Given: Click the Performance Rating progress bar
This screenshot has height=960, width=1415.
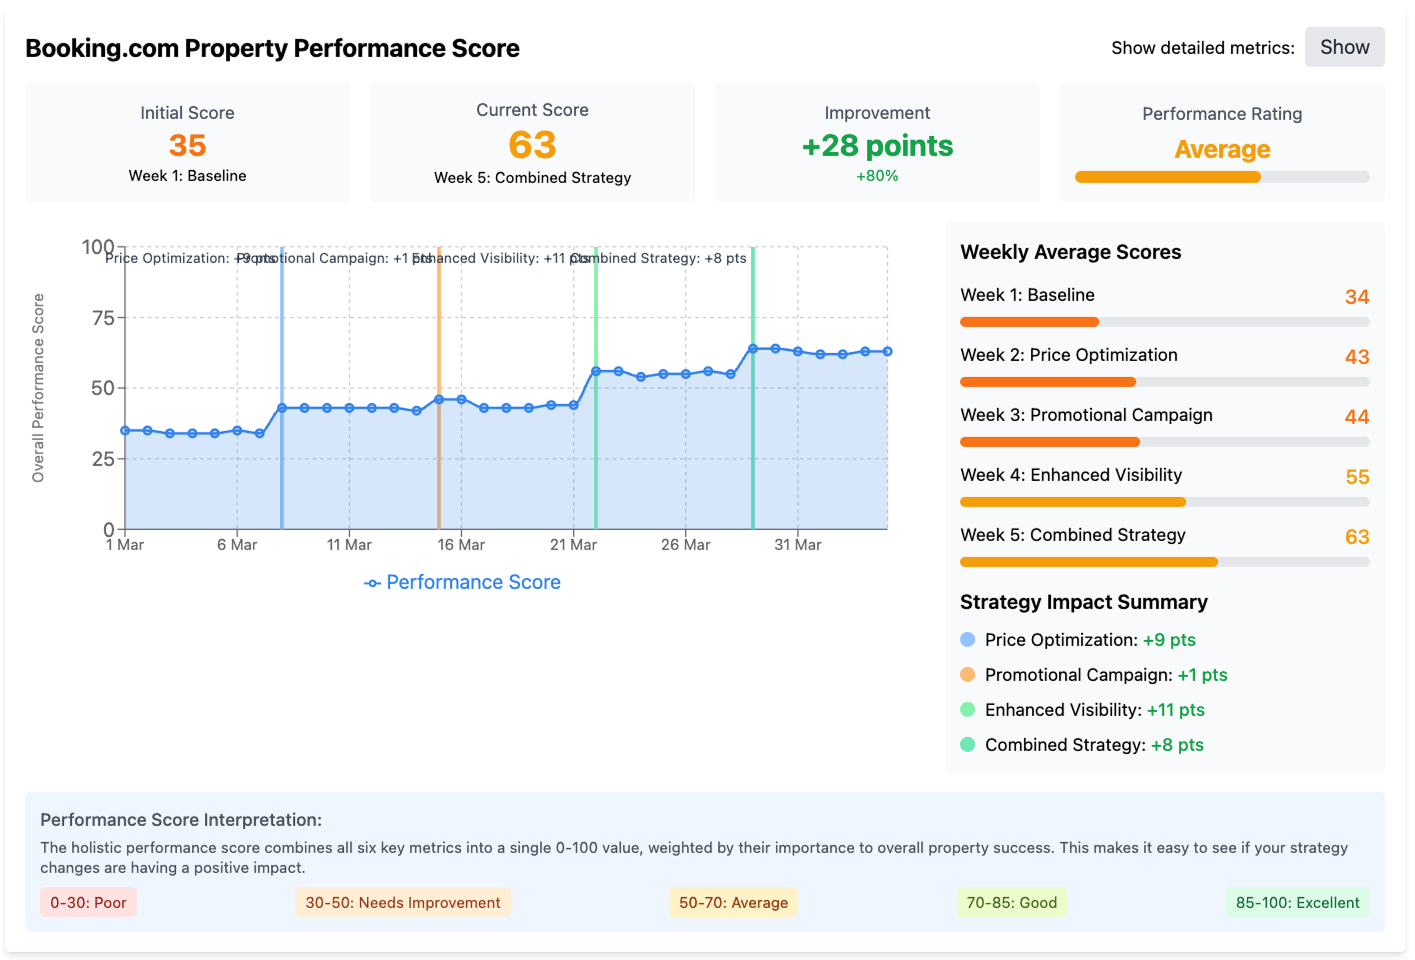Looking at the screenshot, I should pyautogui.click(x=1222, y=177).
